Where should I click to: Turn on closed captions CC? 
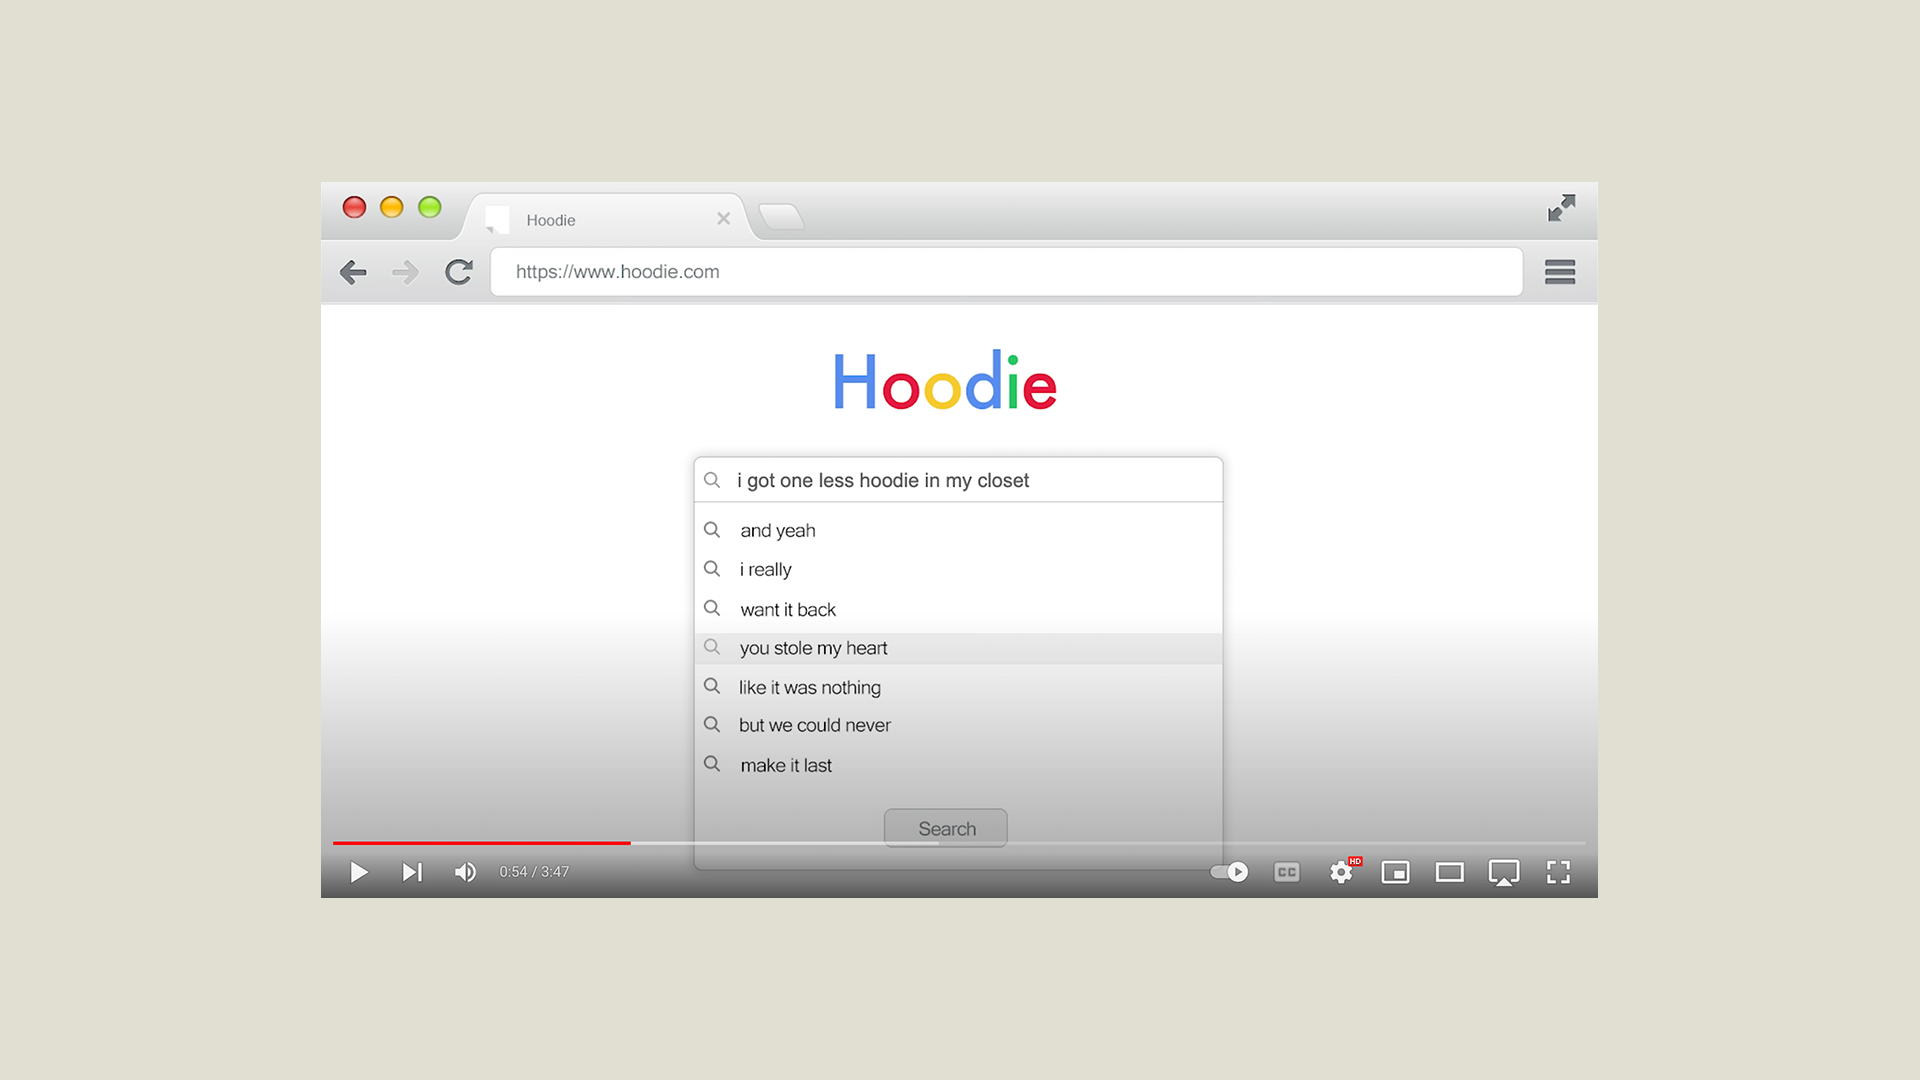[1287, 872]
